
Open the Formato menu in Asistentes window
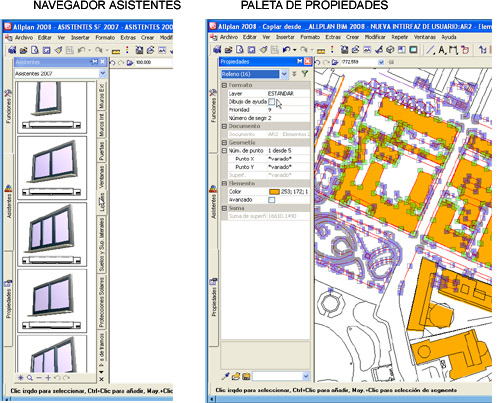105,38
